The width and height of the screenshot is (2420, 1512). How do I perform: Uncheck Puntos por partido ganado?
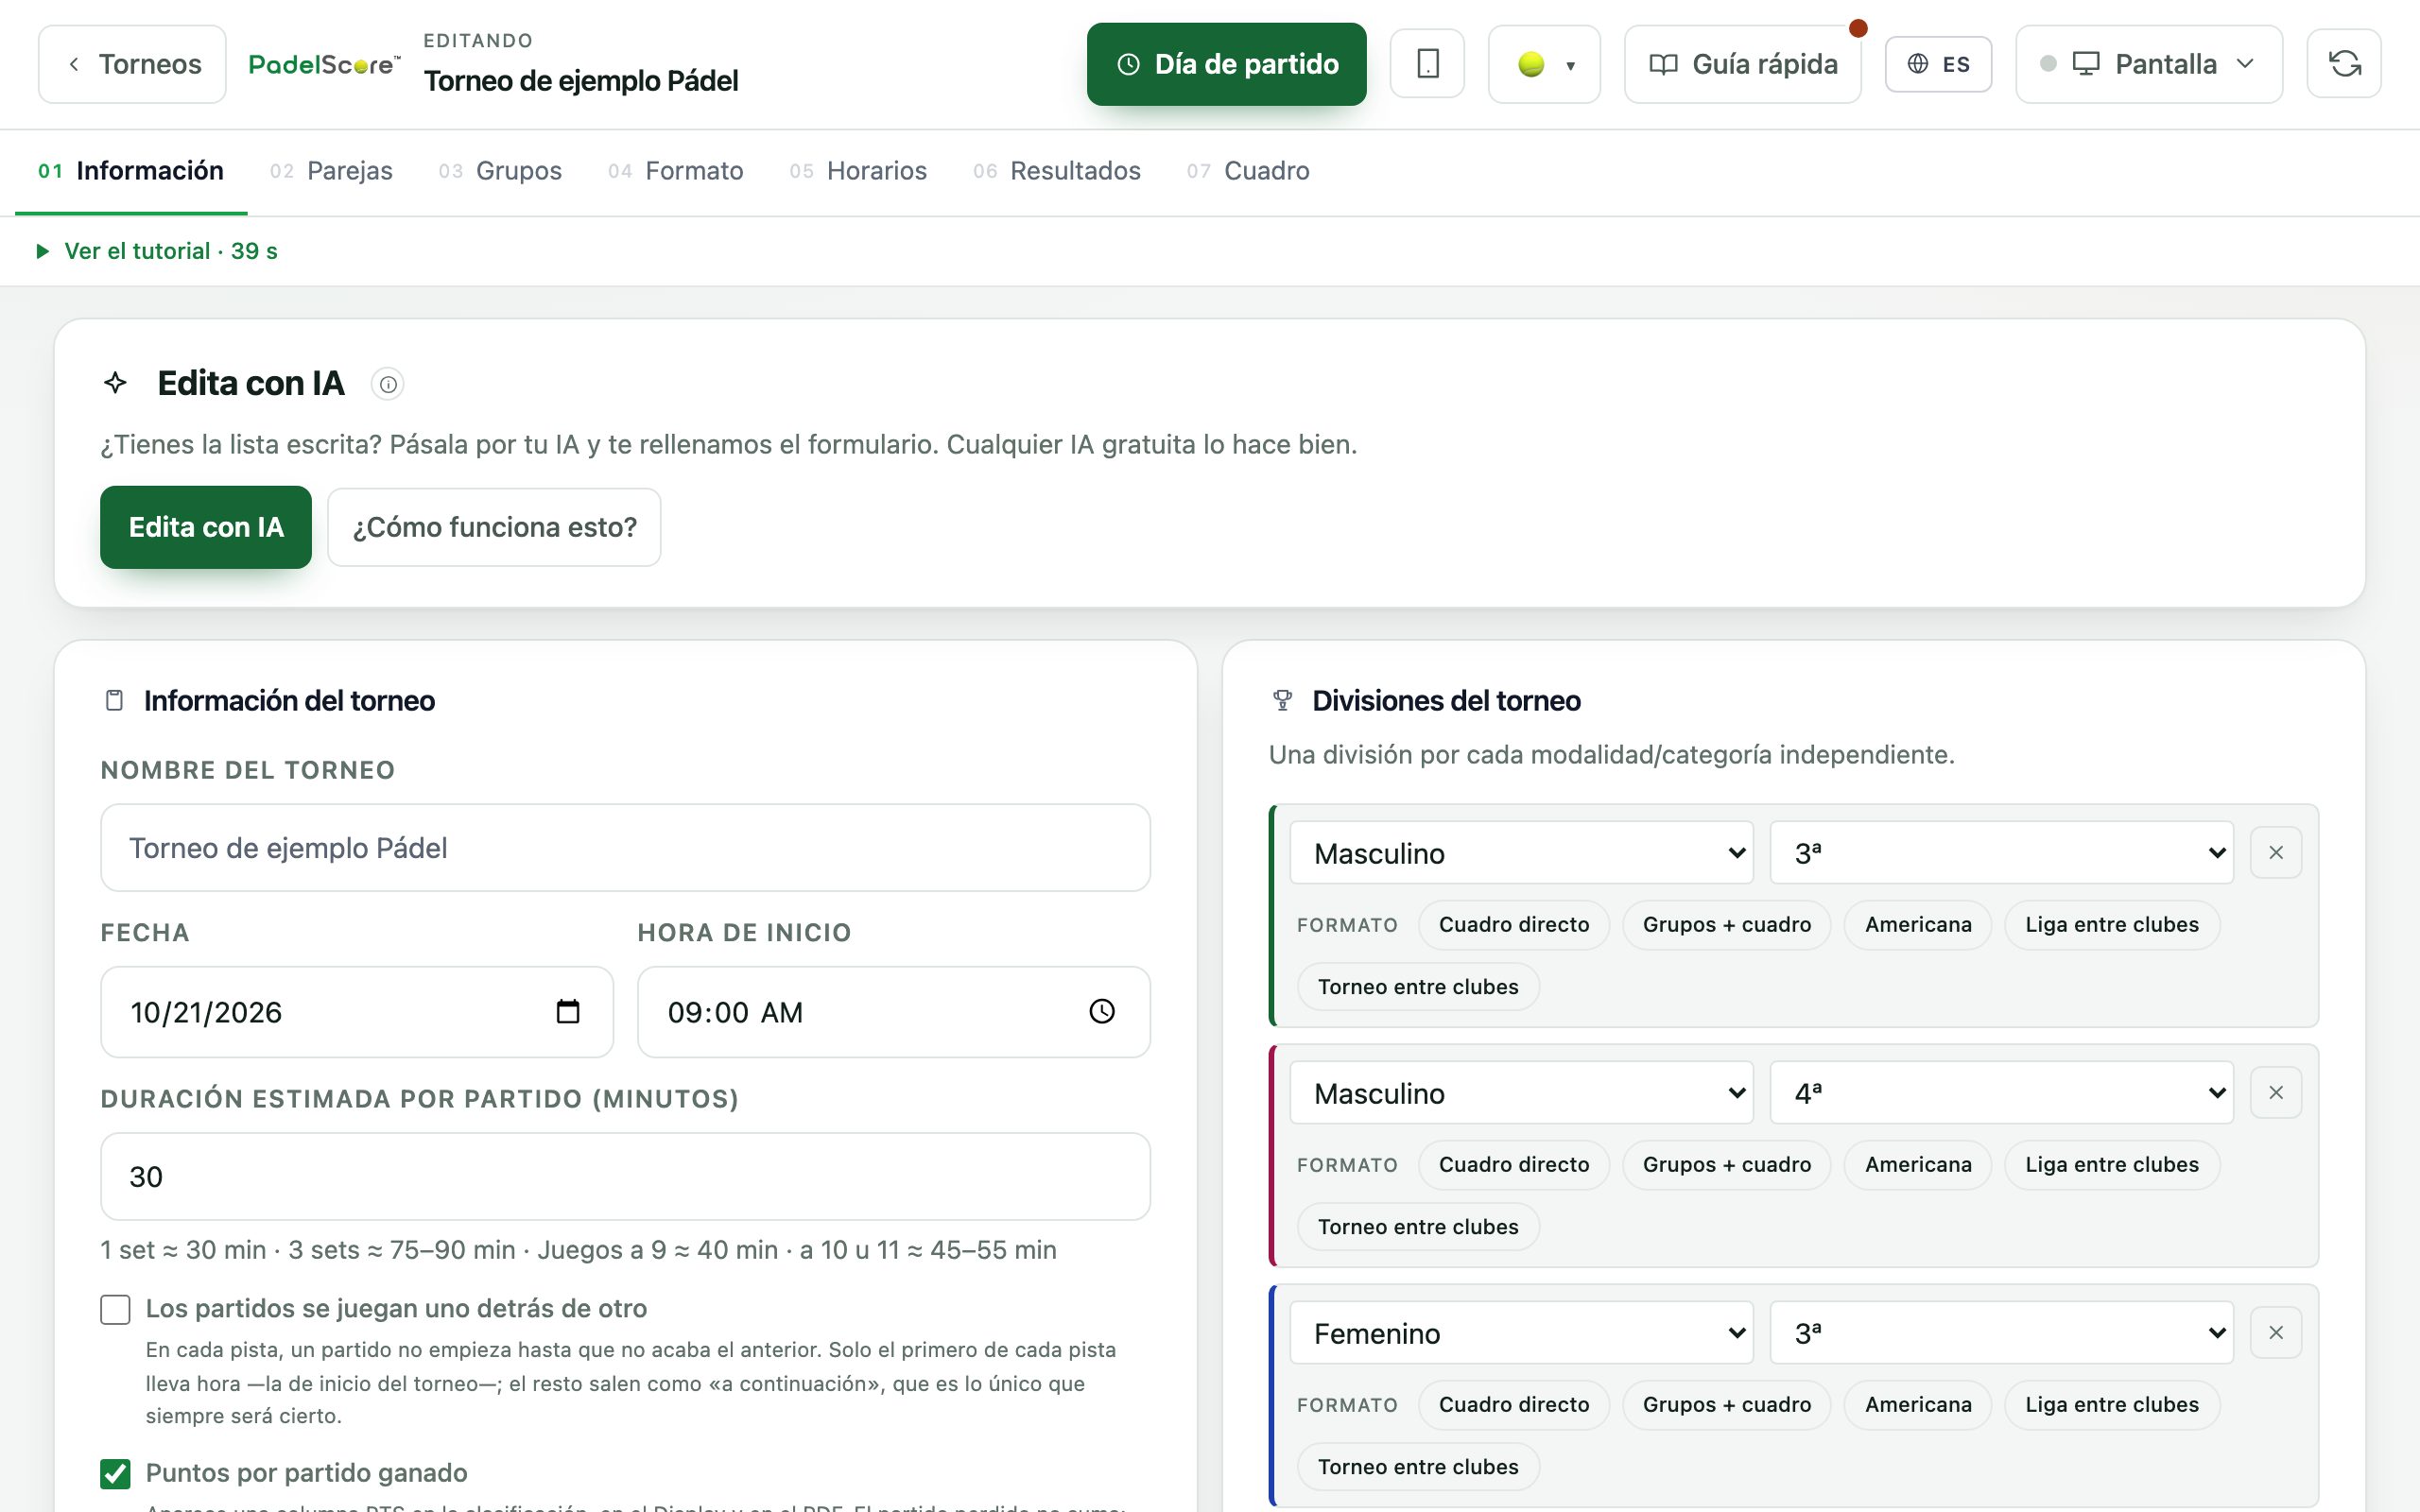click(x=115, y=1473)
